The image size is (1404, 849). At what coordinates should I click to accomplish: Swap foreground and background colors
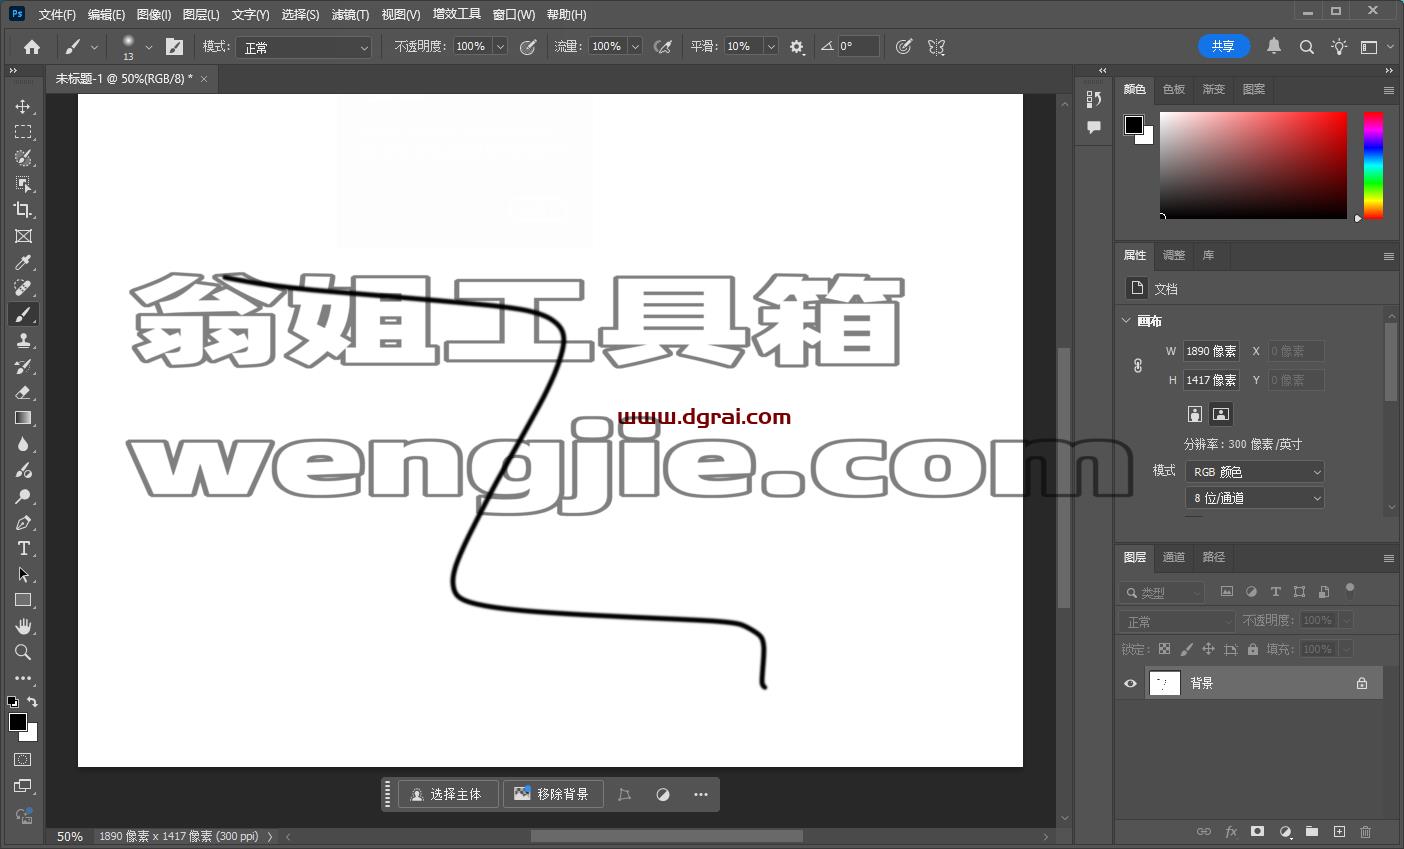(x=32, y=702)
